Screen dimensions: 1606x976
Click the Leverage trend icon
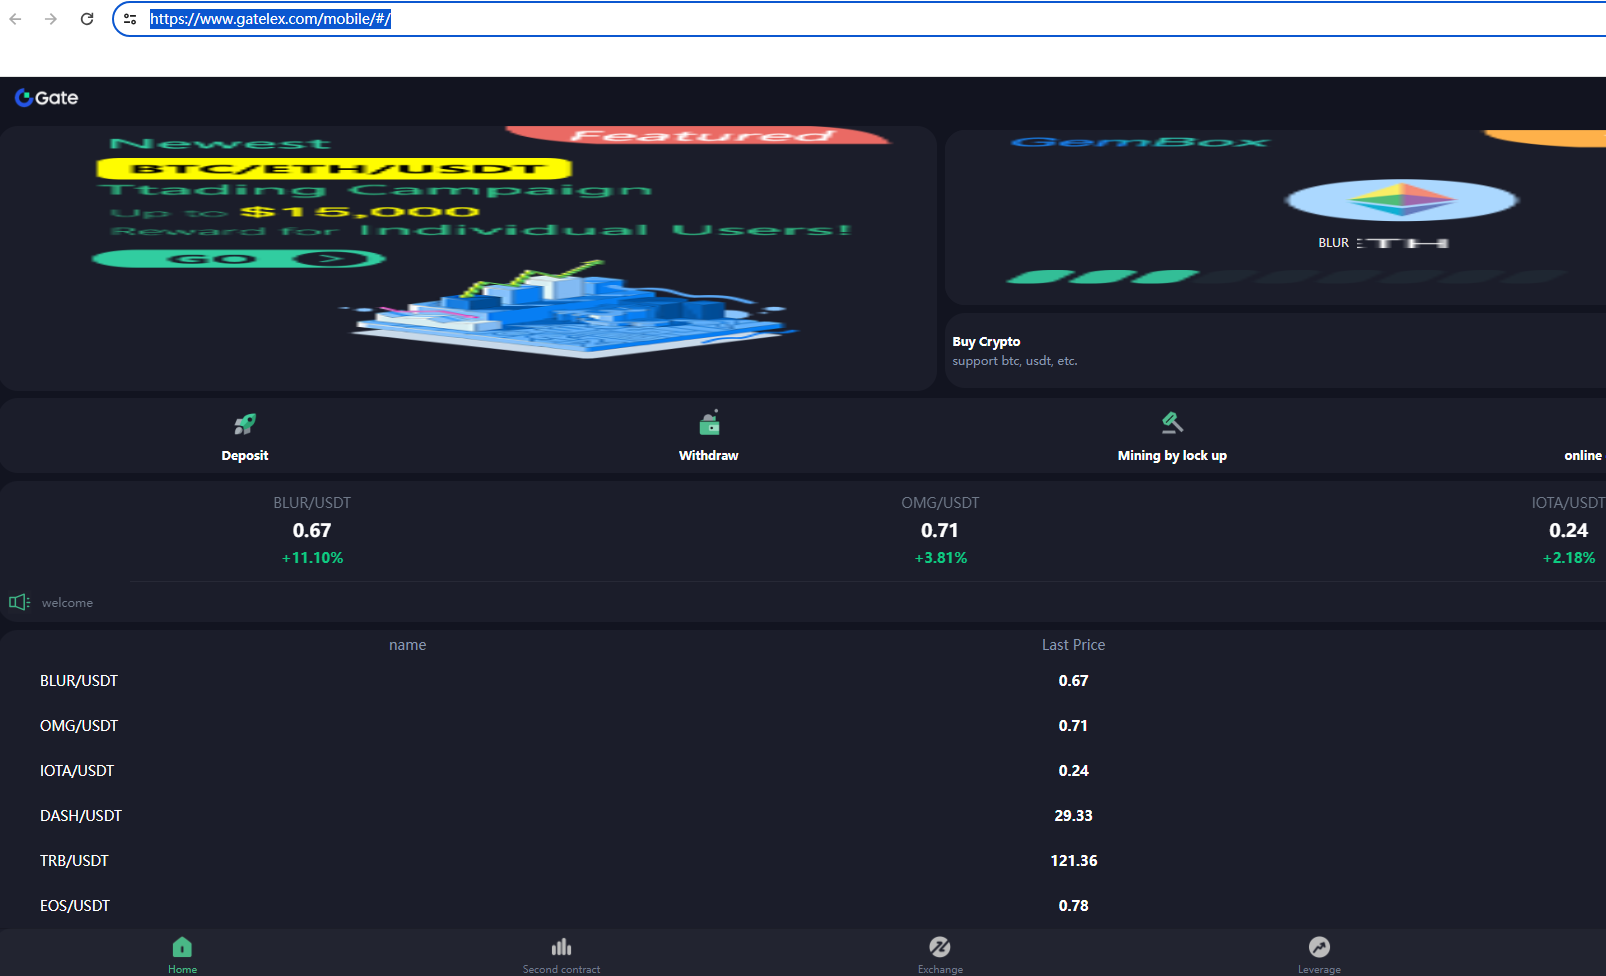click(x=1319, y=947)
